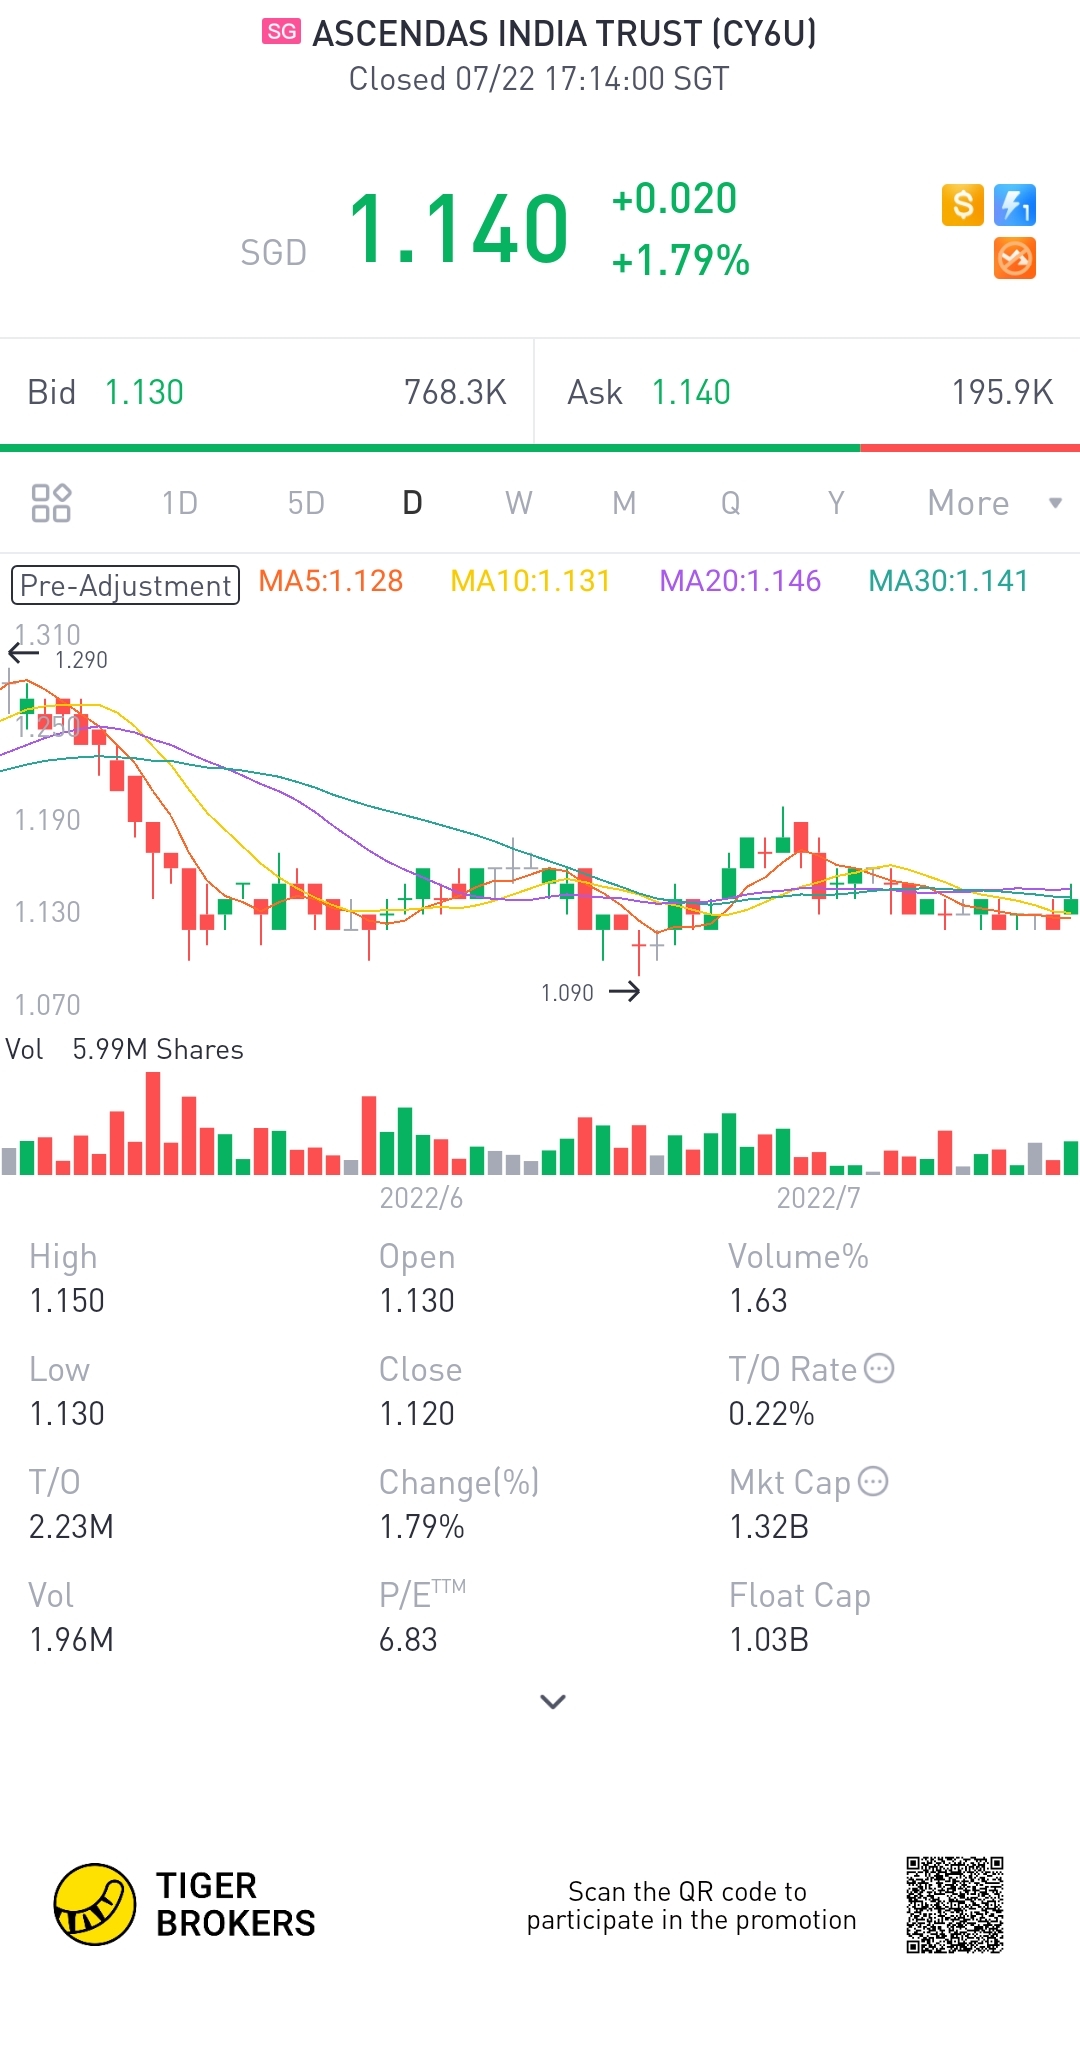Select the W weekly chart tab
The width and height of the screenshot is (1080, 2071).
click(518, 503)
